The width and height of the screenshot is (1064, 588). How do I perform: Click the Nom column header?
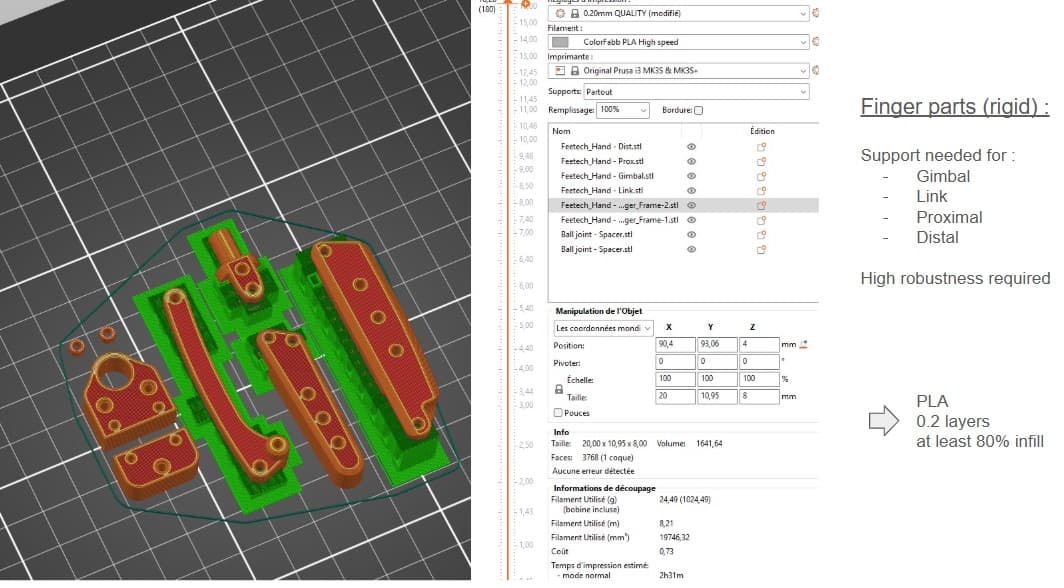pos(561,131)
